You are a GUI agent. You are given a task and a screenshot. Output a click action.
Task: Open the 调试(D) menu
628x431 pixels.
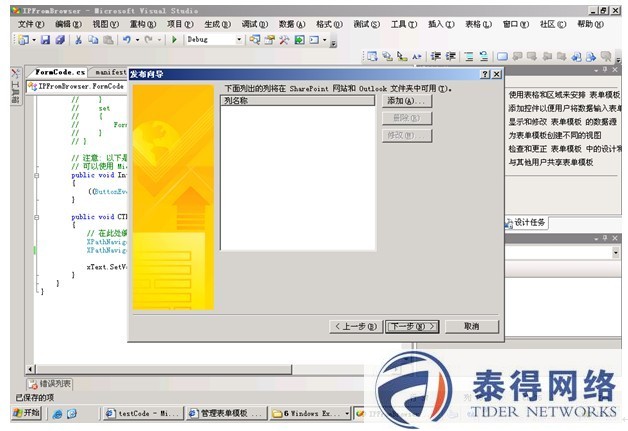click(x=255, y=24)
